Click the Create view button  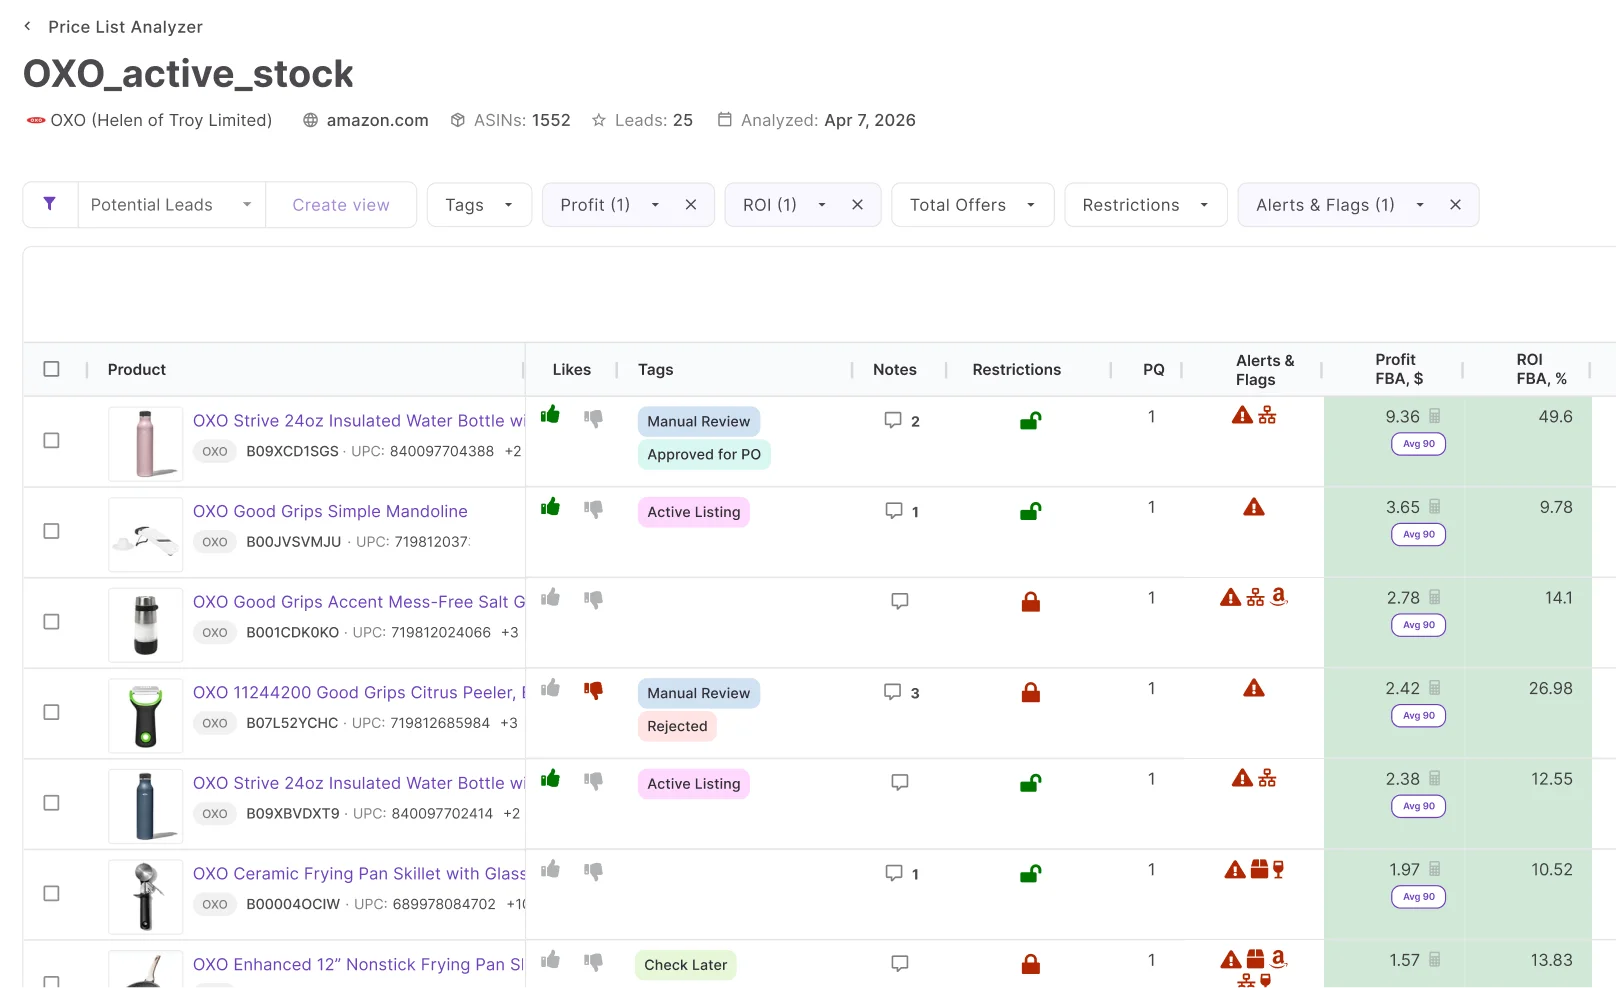coord(341,204)
